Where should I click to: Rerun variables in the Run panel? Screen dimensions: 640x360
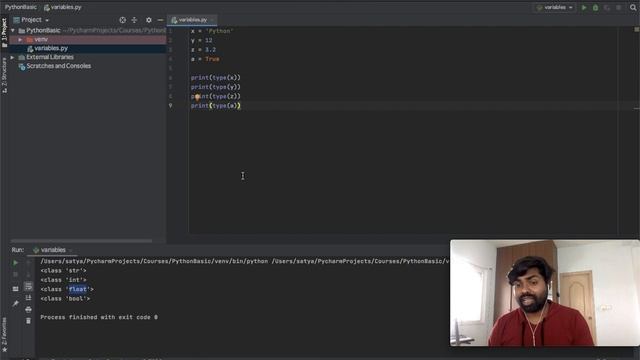[x=16, y=263]
